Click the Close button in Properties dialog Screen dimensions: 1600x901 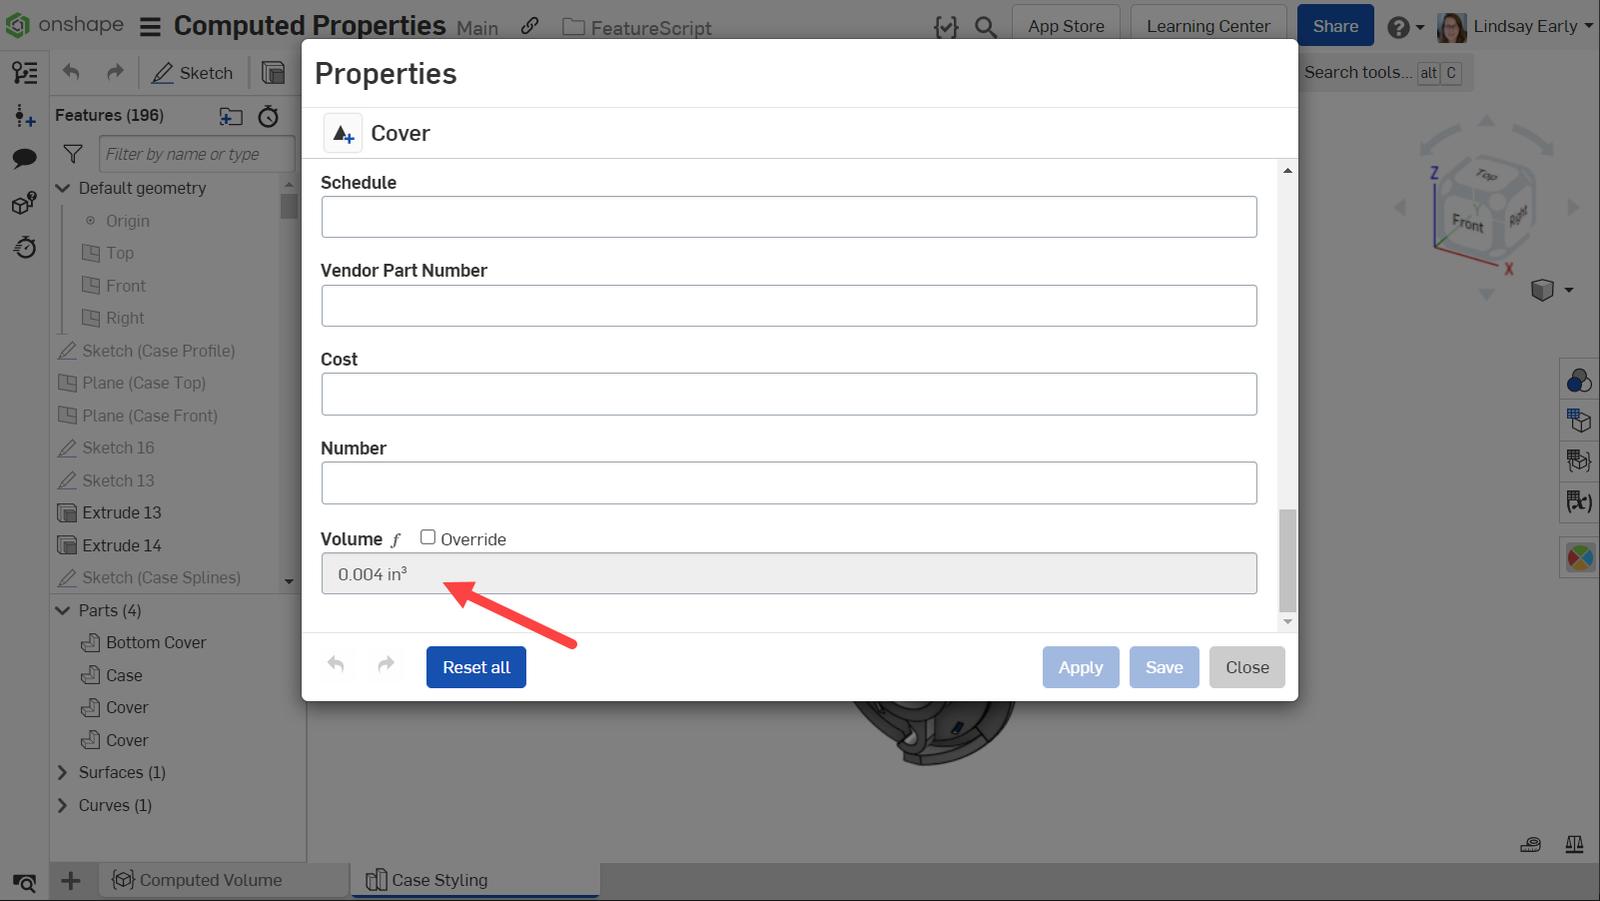point(1247,667)
